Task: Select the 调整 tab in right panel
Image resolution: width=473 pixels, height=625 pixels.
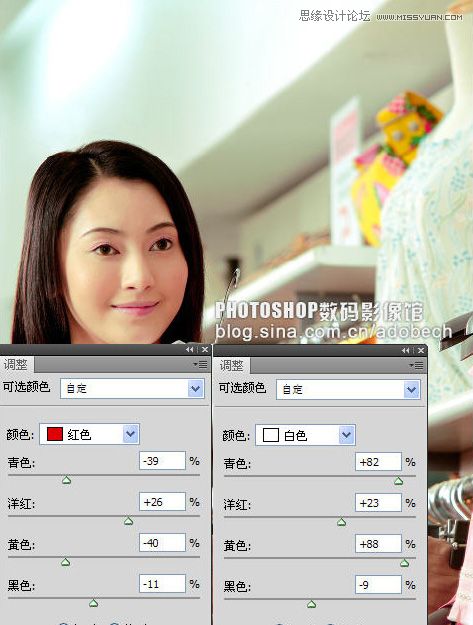Action: [232, 365]
